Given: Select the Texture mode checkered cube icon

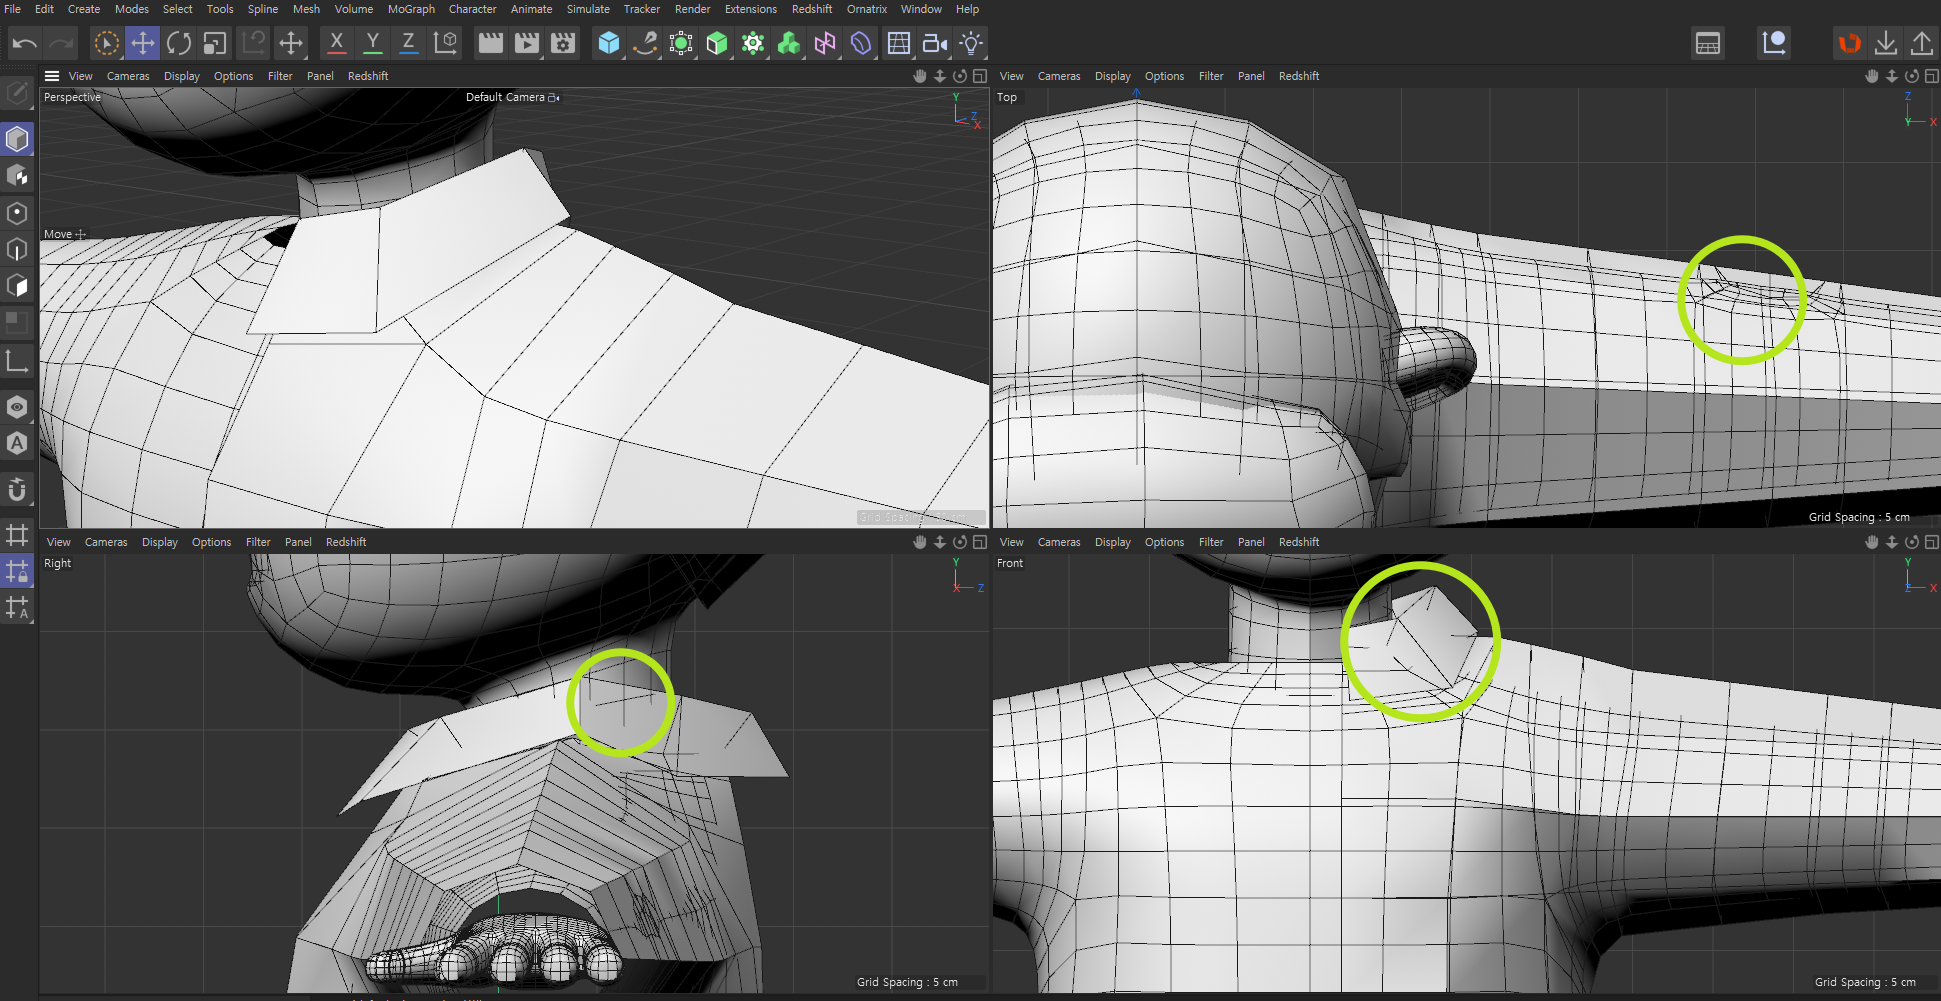Looking at the screenshot, I should coord(17,176).
